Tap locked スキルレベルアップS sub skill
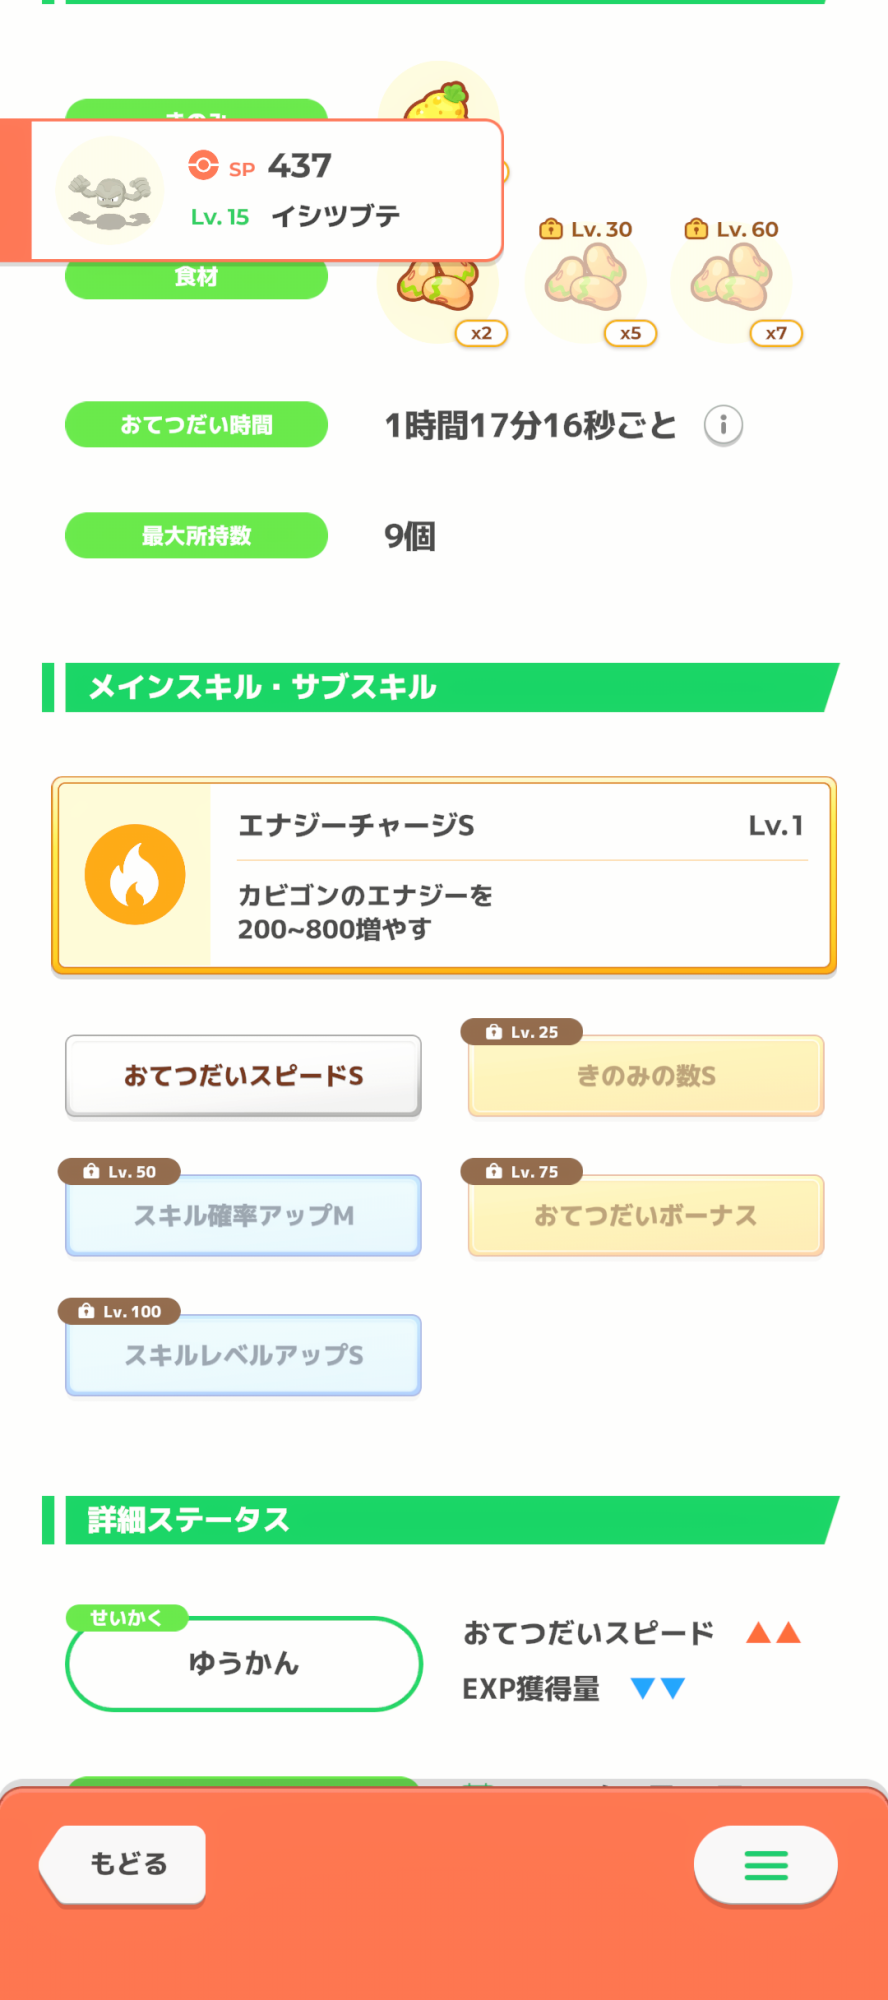The width and height of the screenshot is (888, 2000). [243, 1356]
